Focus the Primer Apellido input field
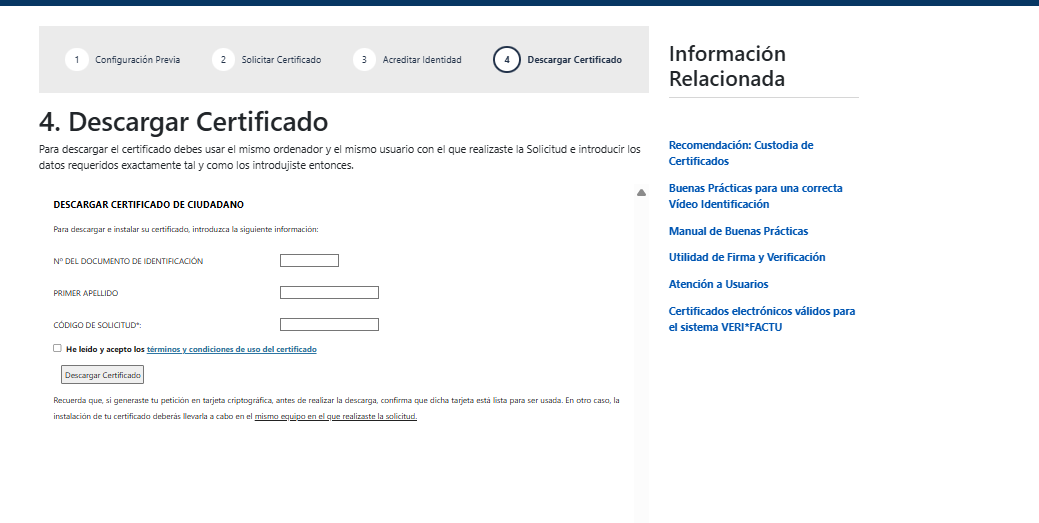 (x=329, y=292)
